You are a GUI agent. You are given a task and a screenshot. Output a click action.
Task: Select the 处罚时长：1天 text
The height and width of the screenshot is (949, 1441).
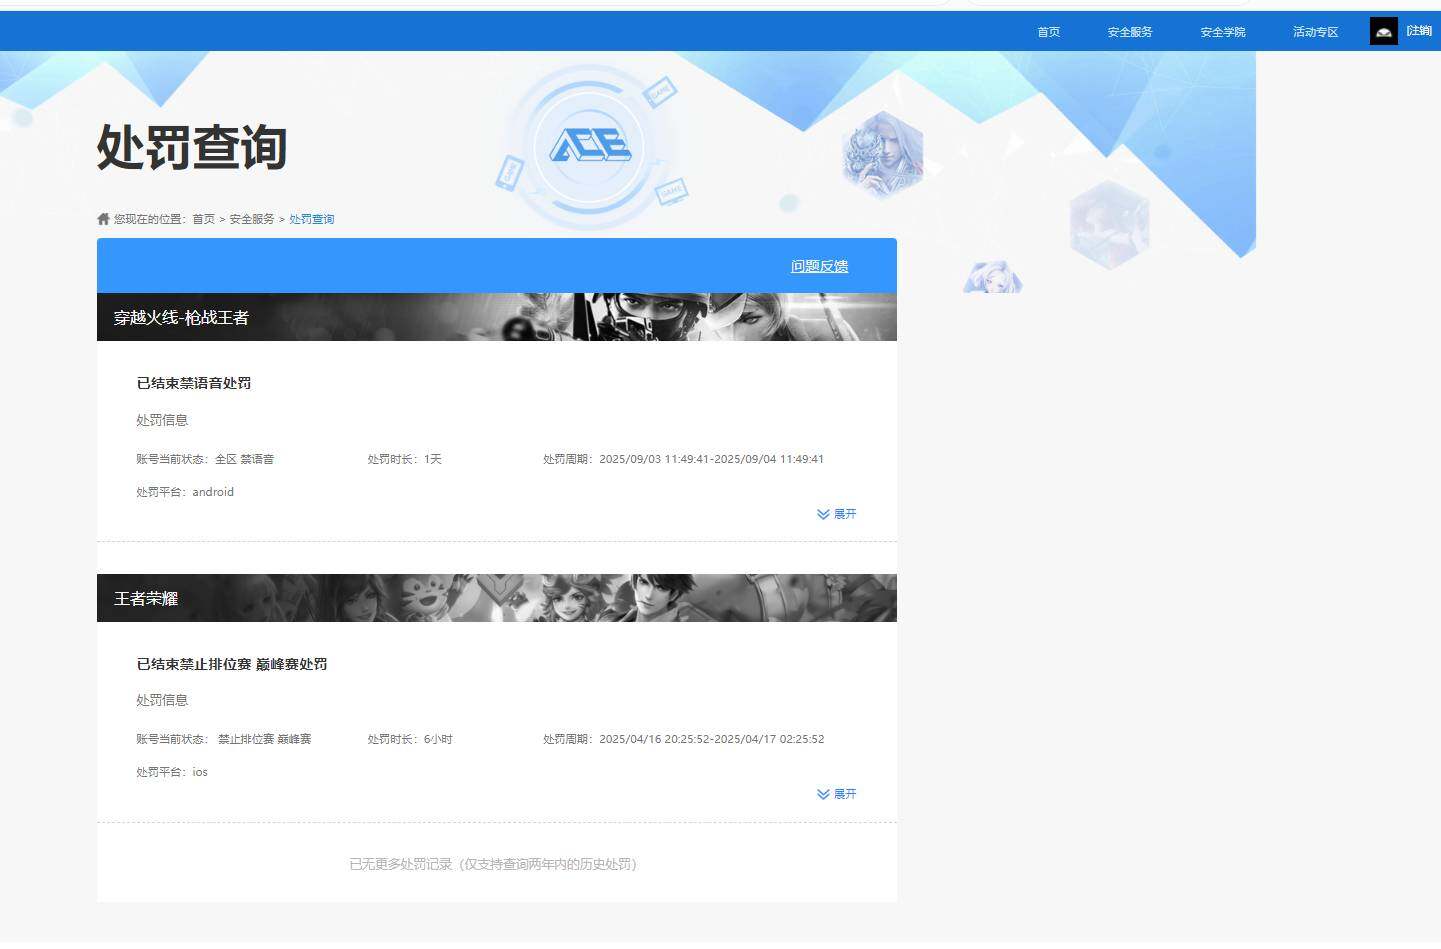click(x=405, y=459)
